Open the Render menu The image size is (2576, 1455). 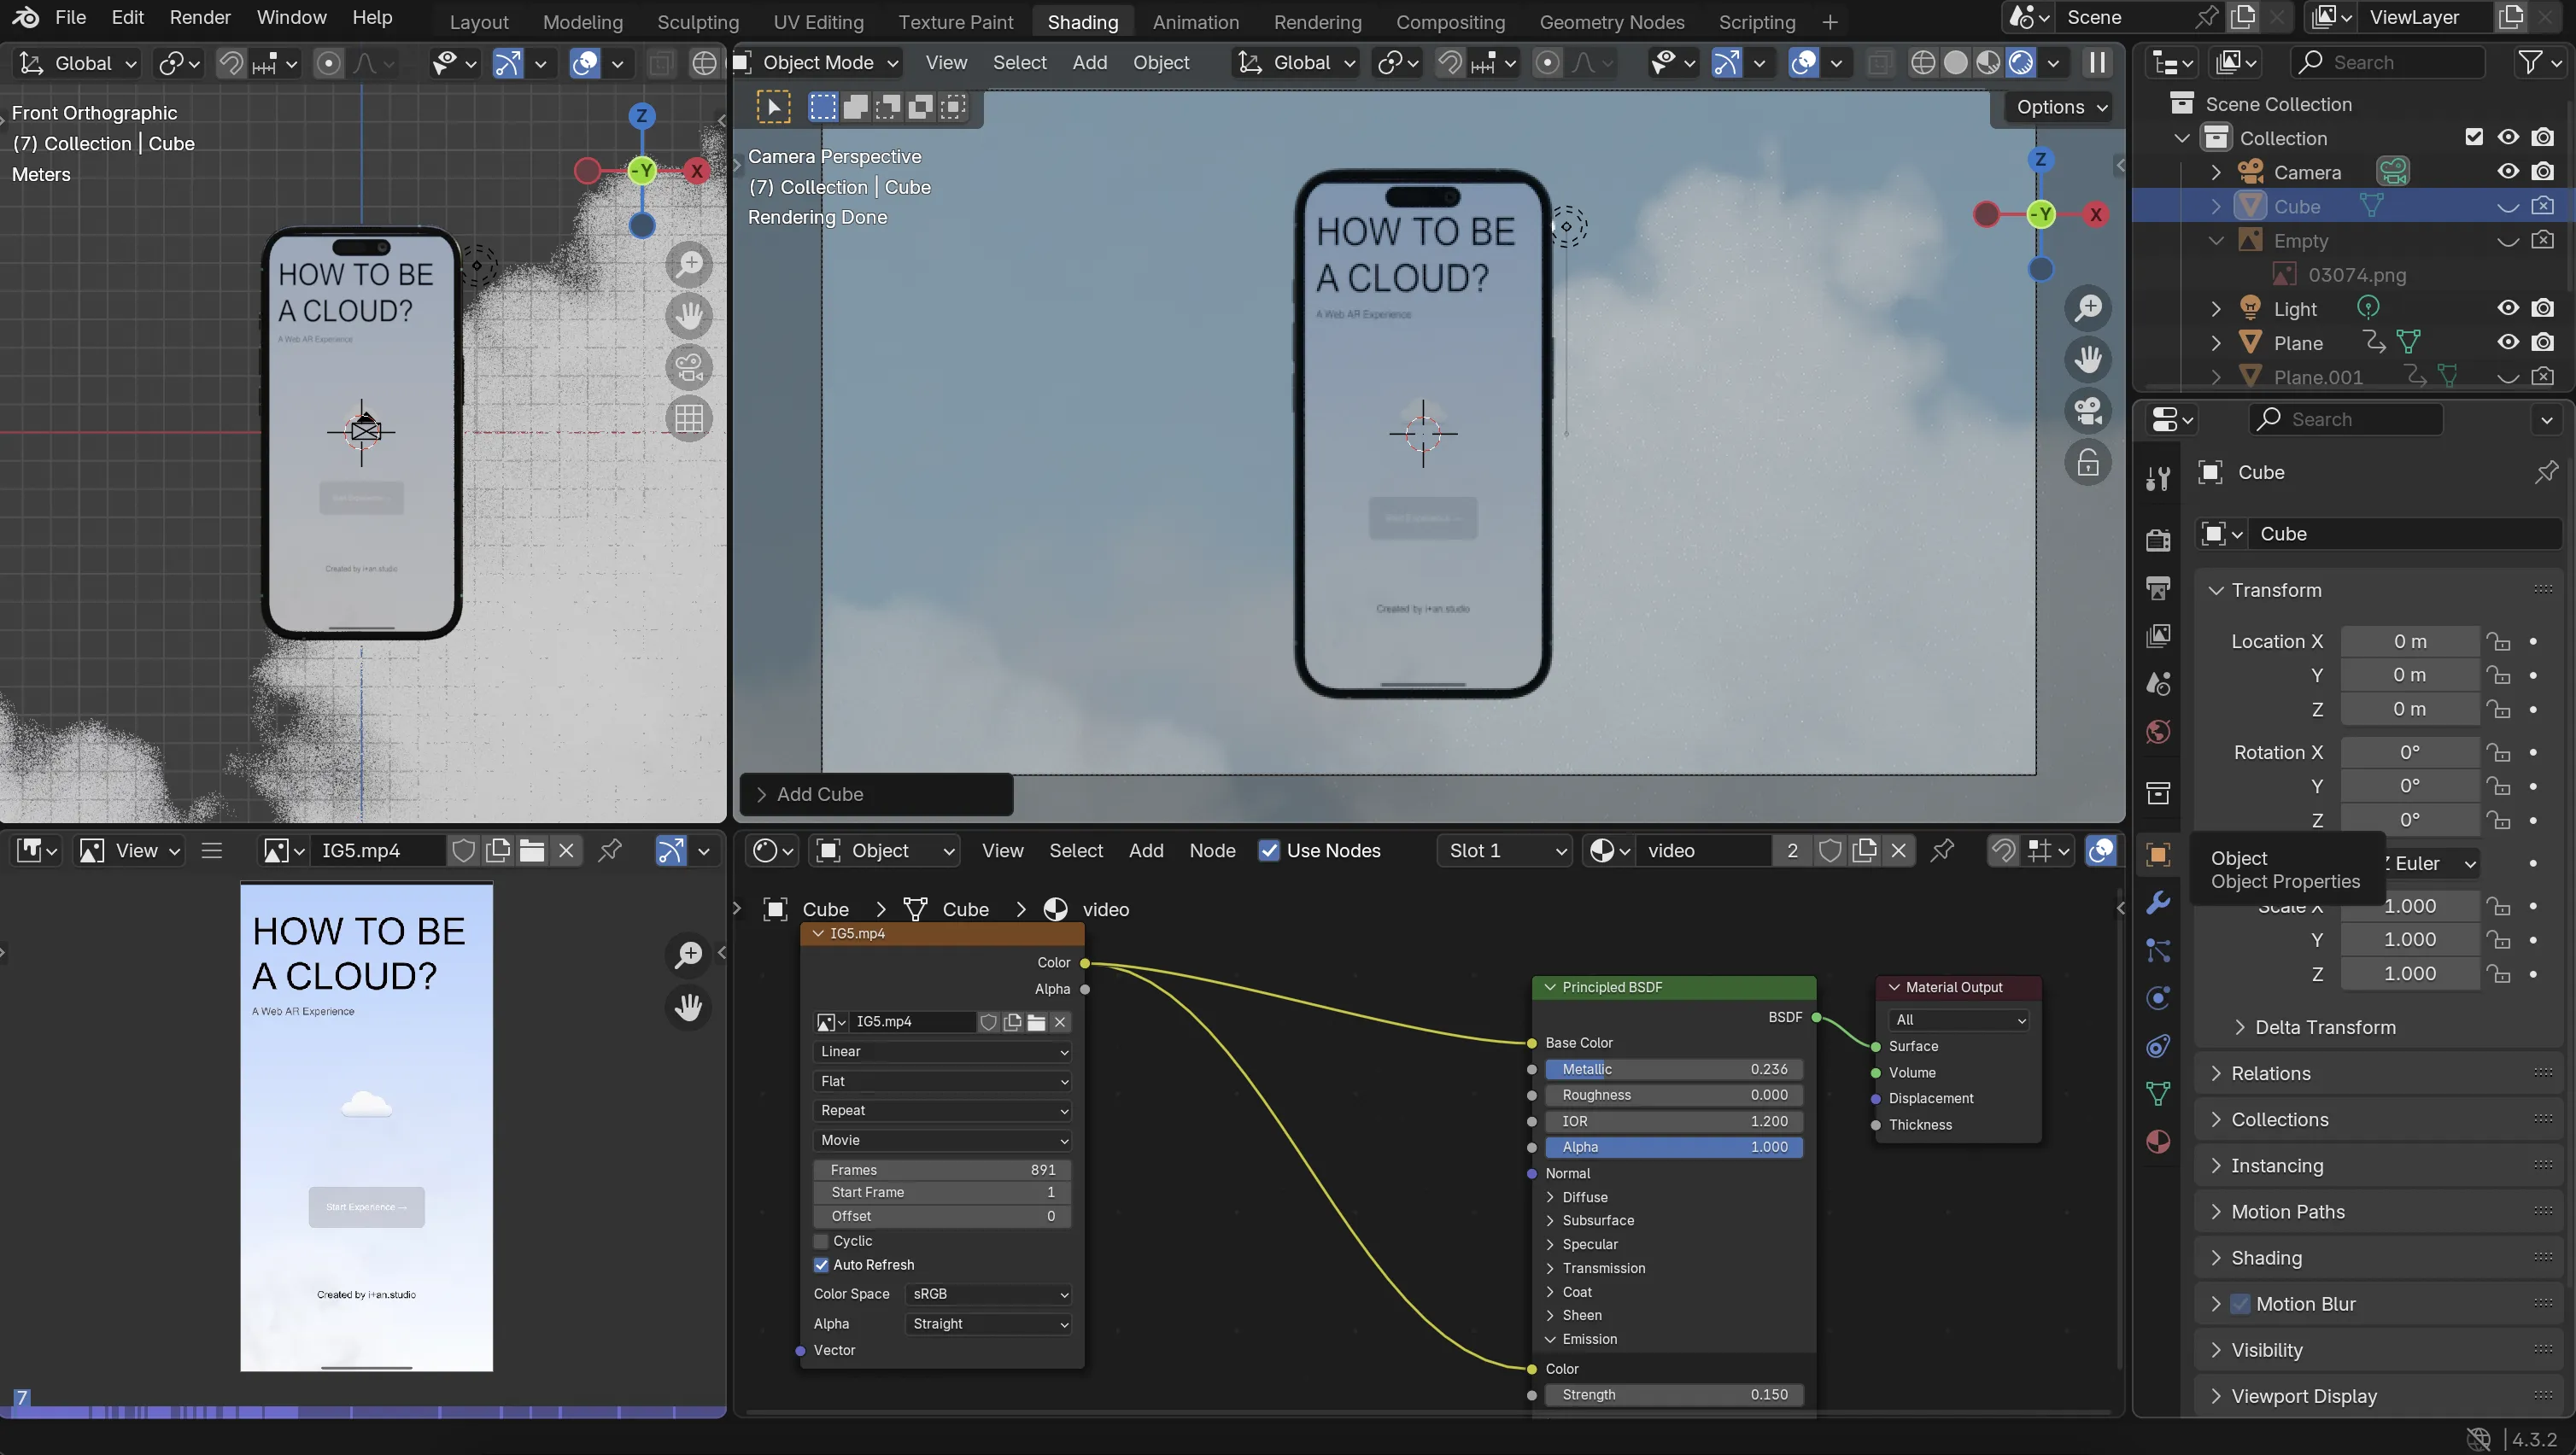[x=200, y=17]
